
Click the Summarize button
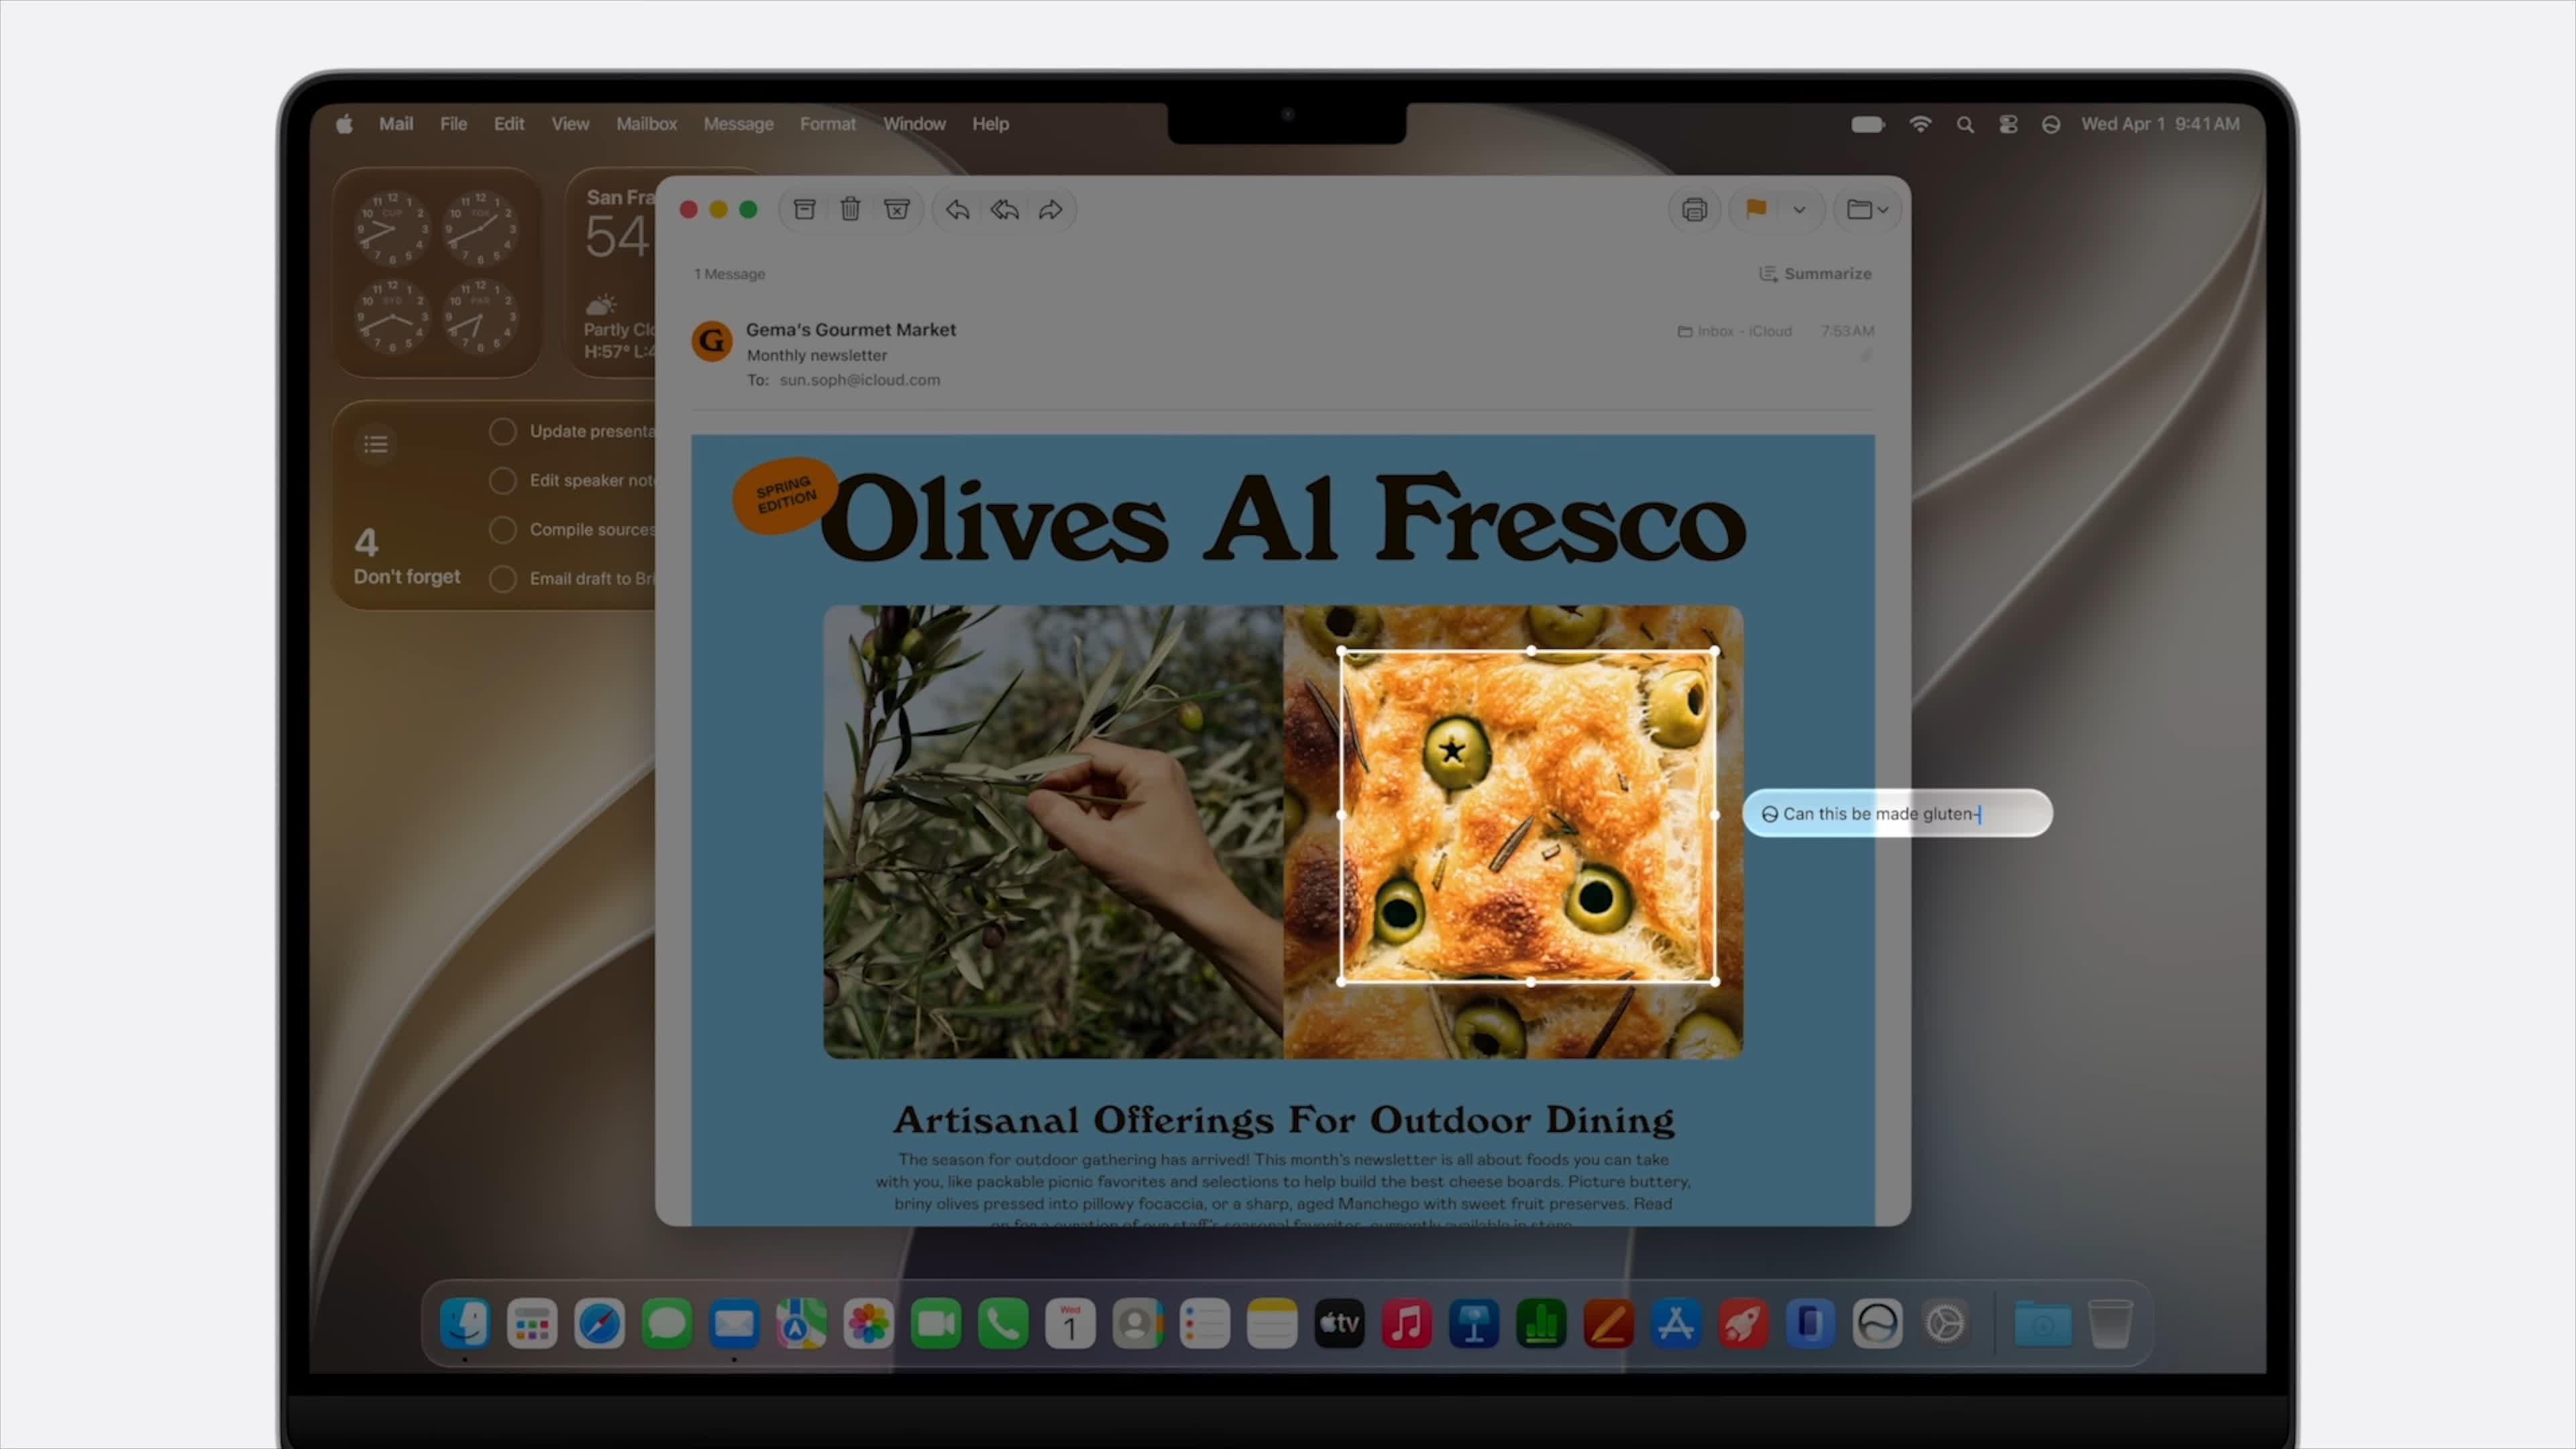click(1815, 273)
